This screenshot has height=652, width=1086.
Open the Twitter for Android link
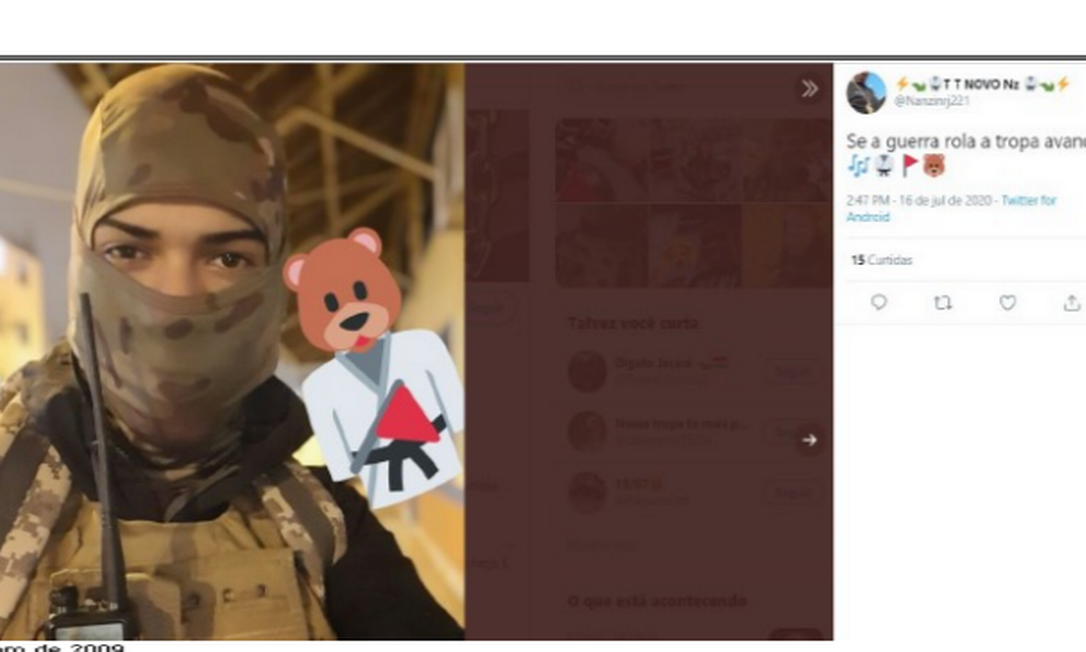click(950, 208)
